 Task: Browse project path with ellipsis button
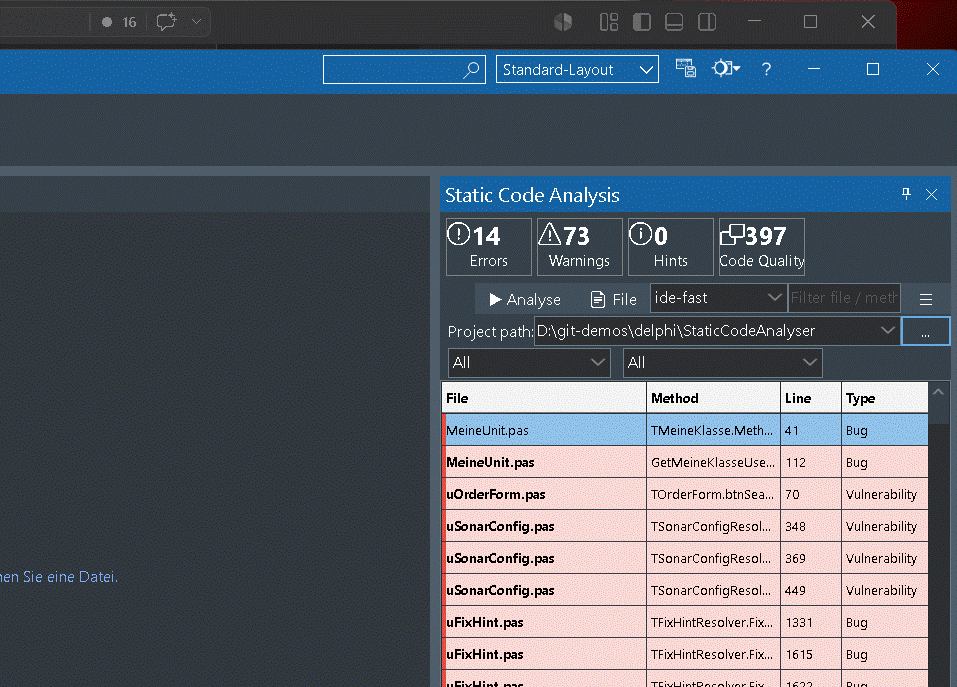click(925, 331)
